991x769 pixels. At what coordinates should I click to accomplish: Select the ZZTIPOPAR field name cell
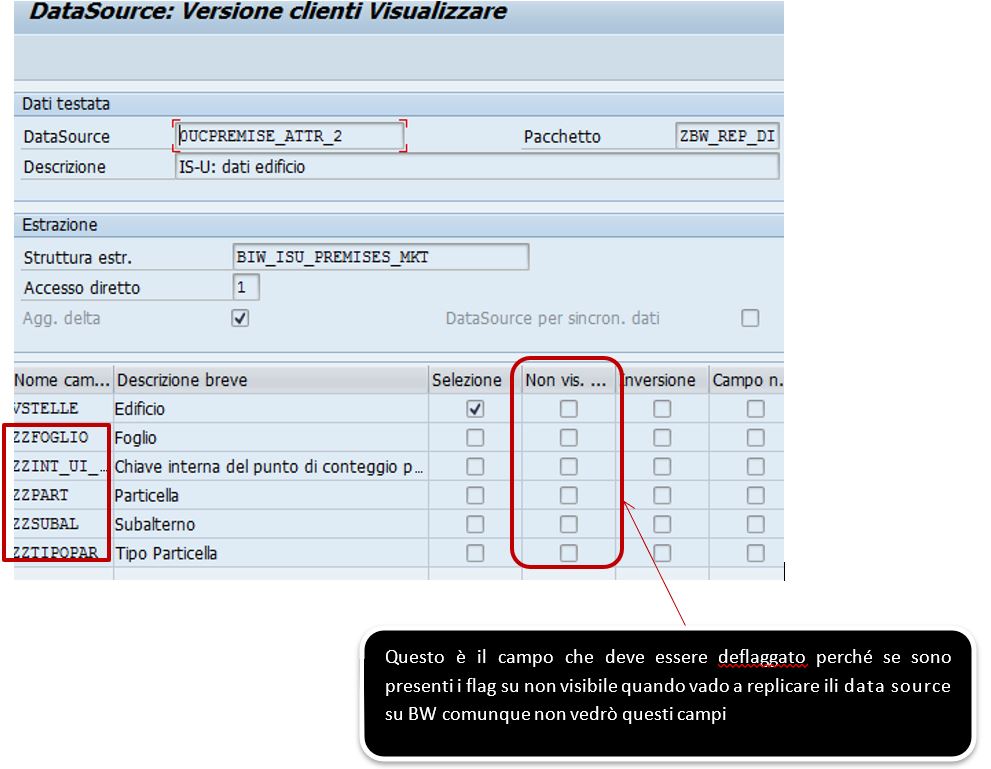pos(63,554)
